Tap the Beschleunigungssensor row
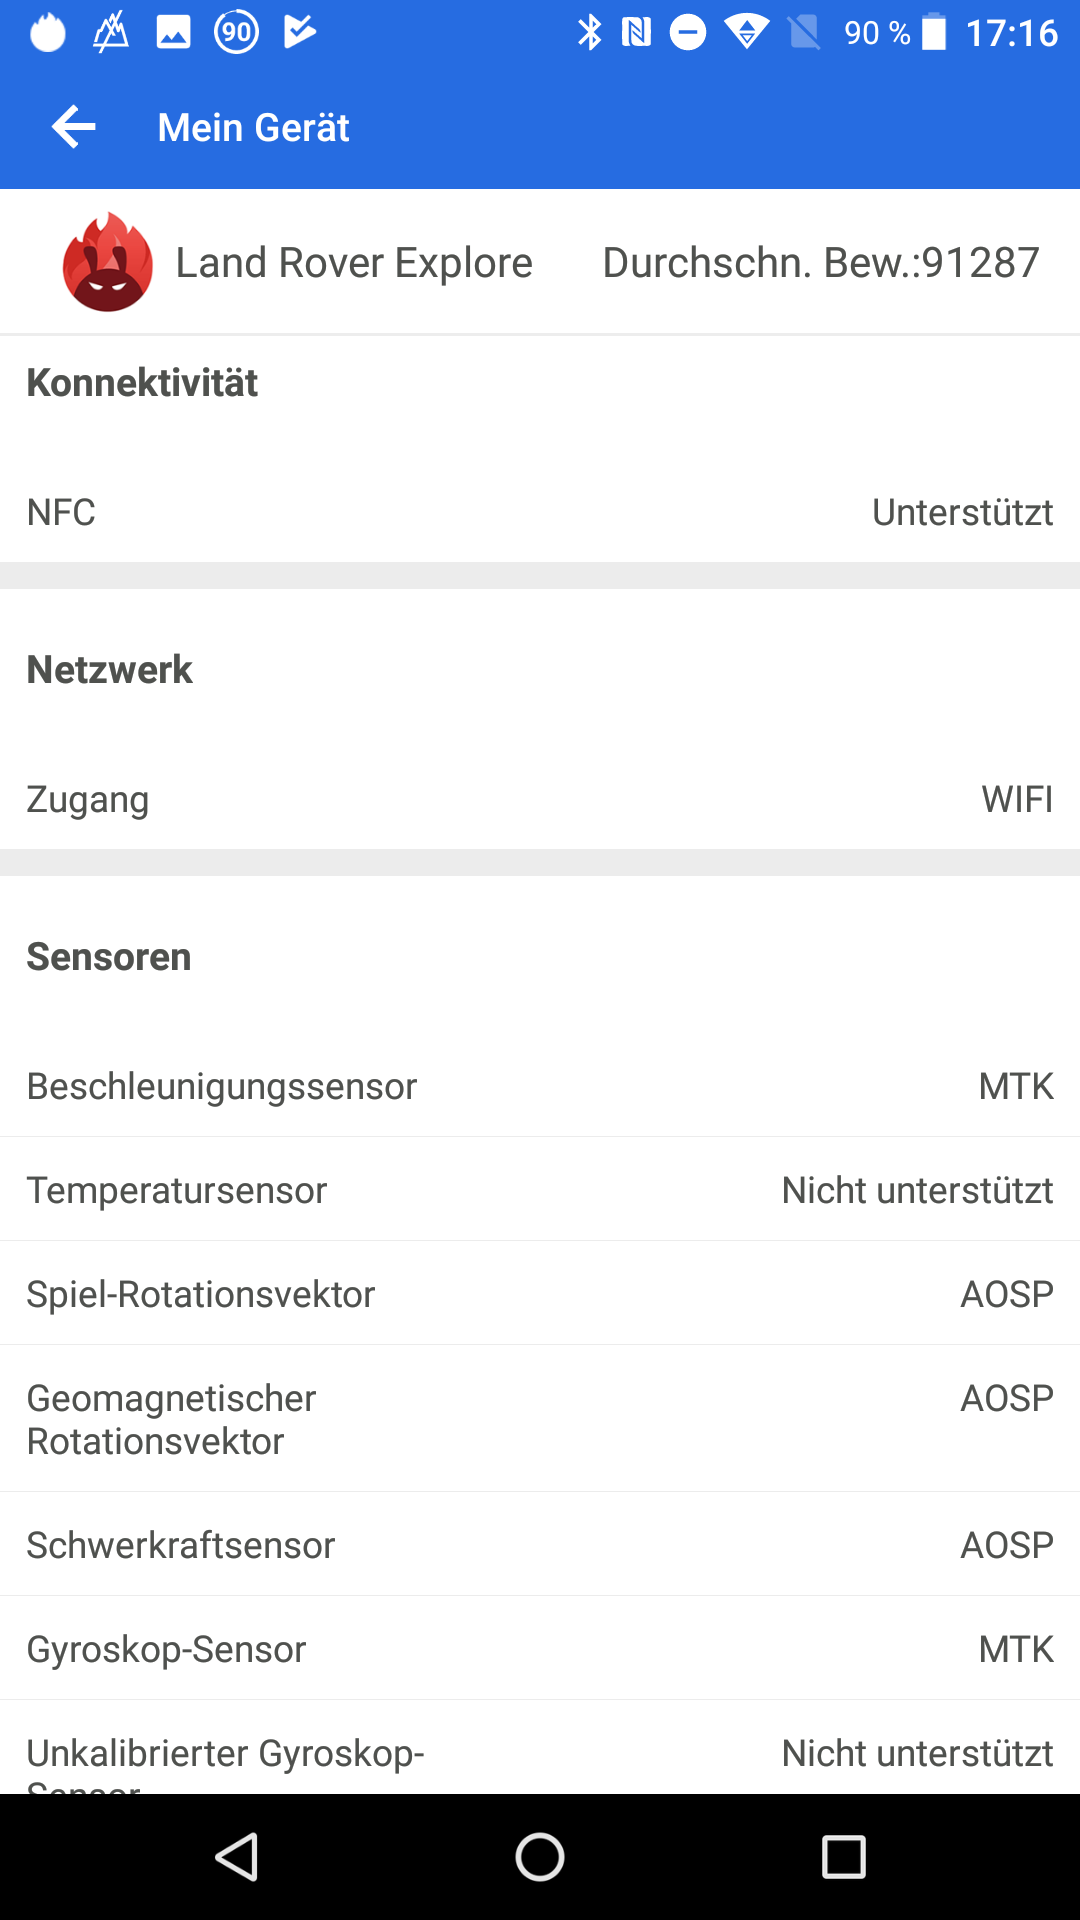Viewport: 1080px width, 1920px height. [540, 1086]
